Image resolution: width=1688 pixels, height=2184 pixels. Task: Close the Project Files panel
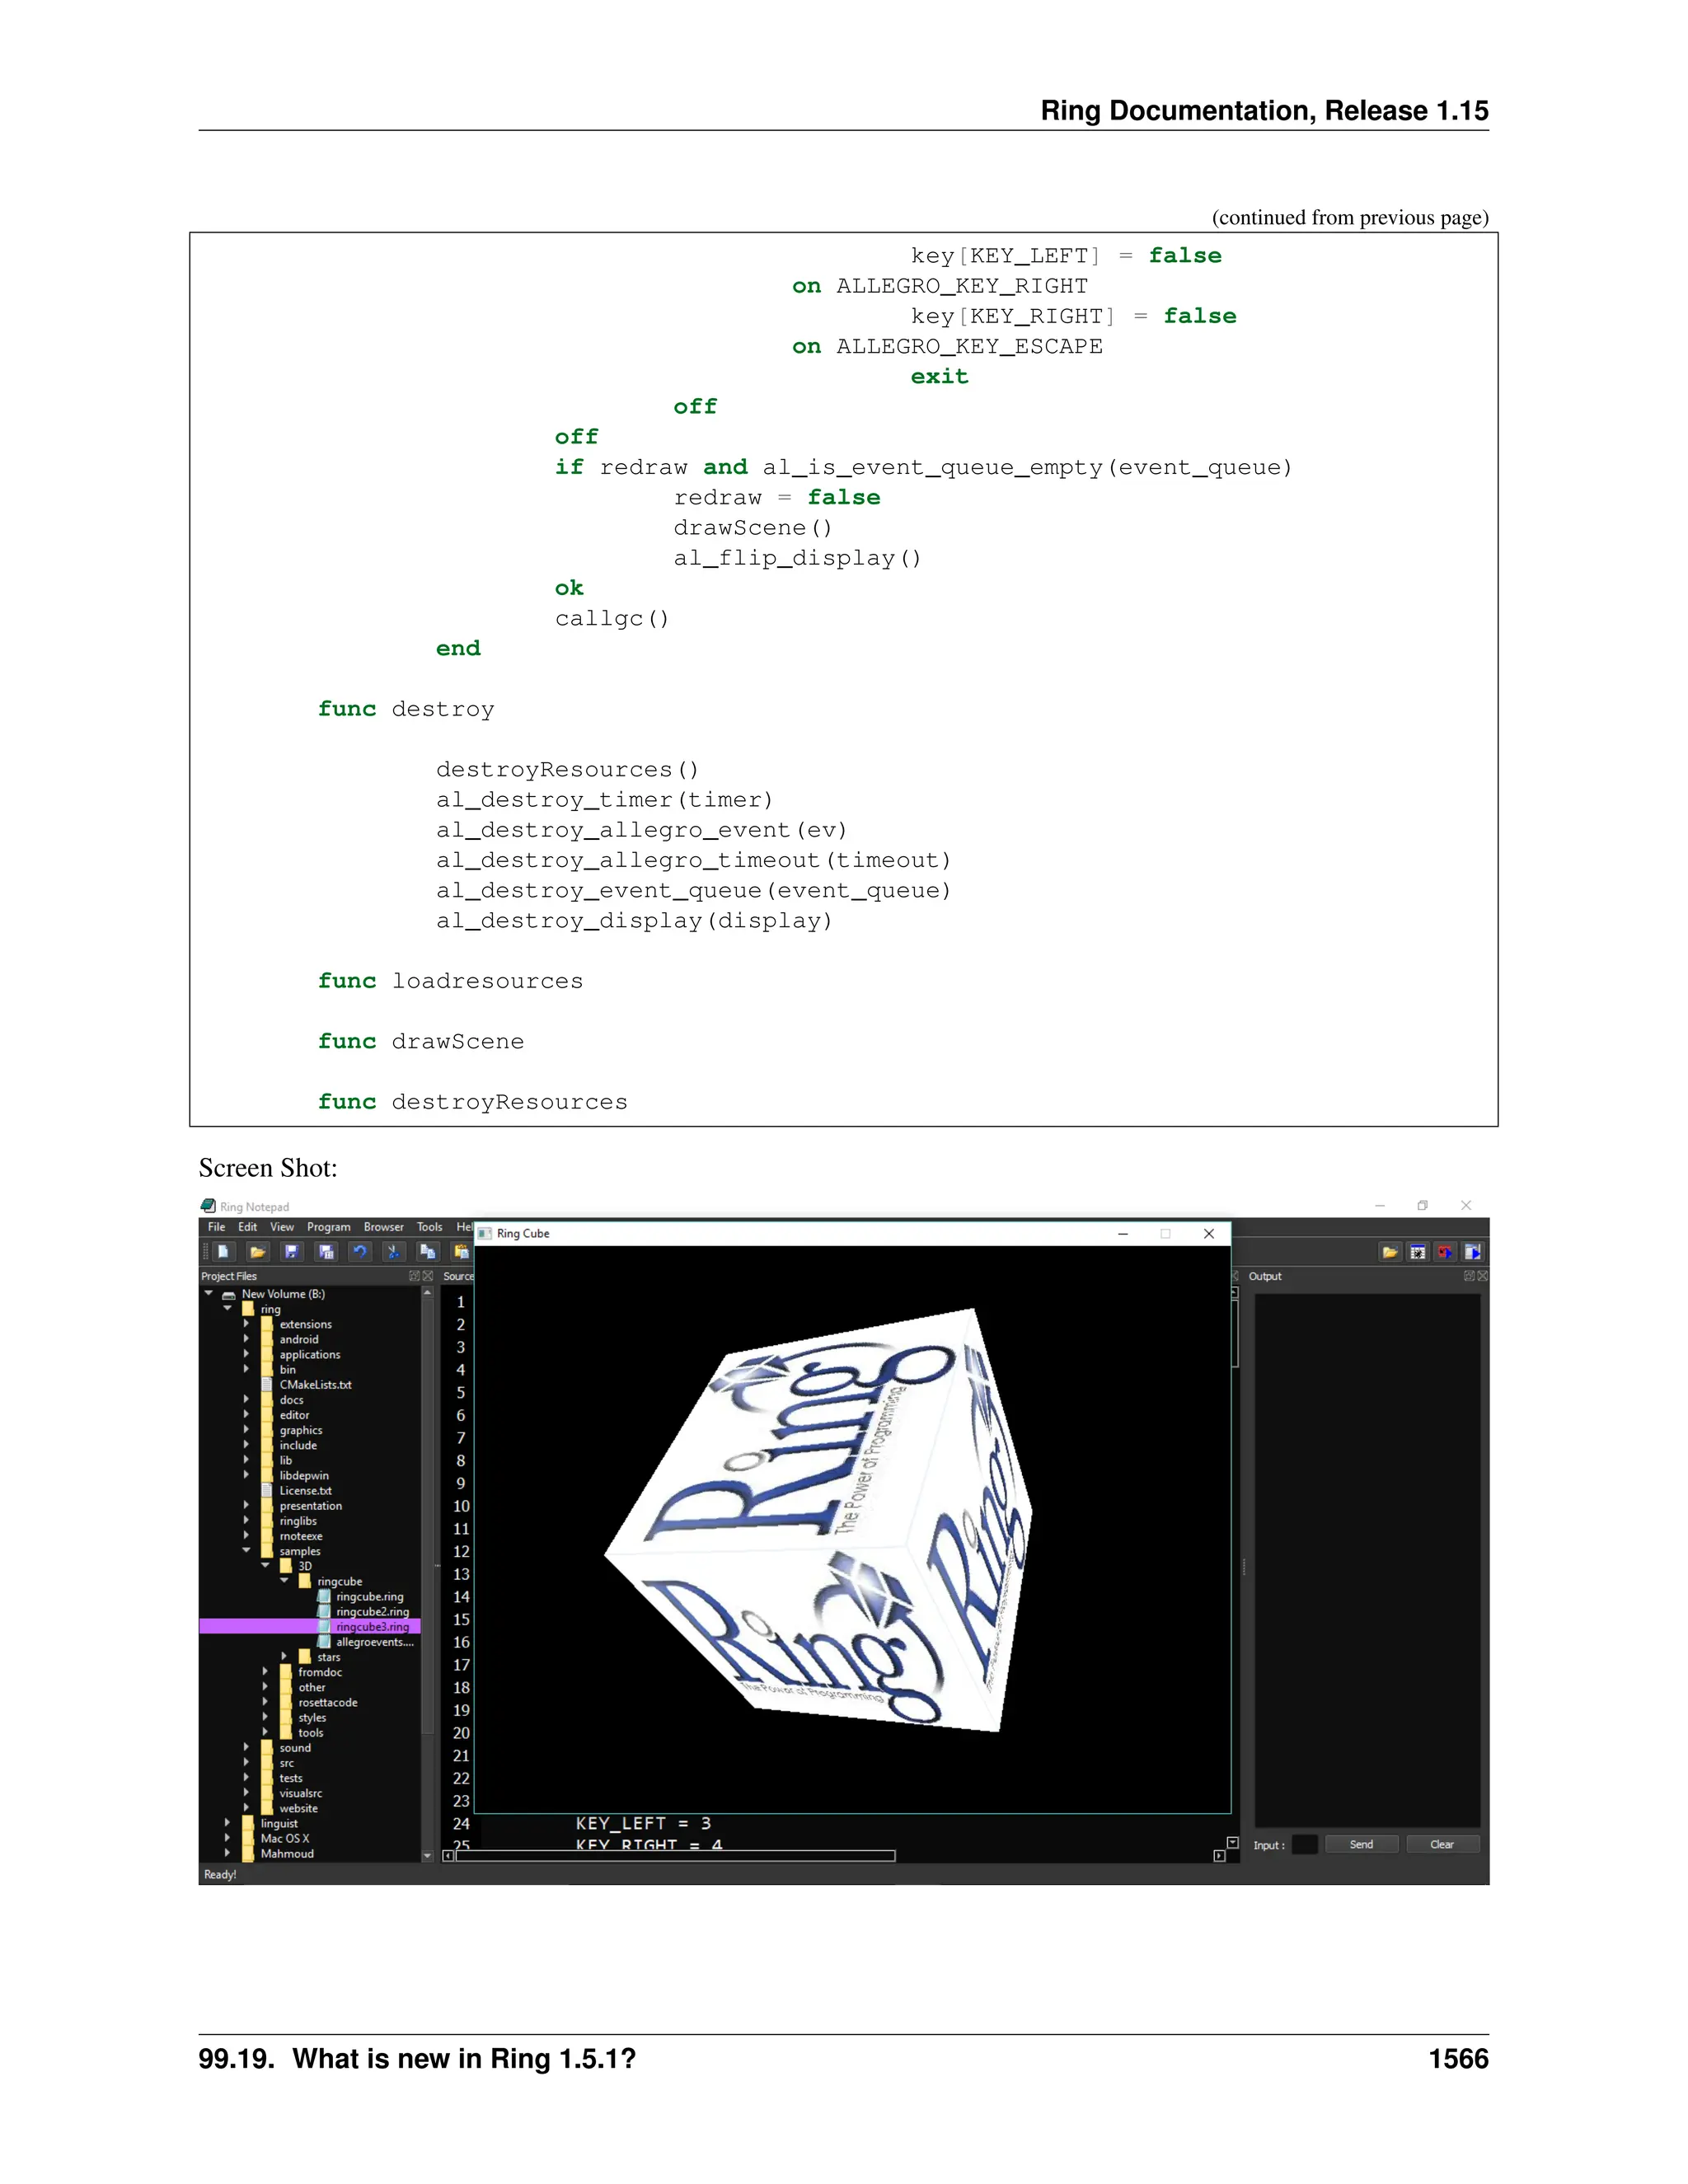coord(428,1276)
